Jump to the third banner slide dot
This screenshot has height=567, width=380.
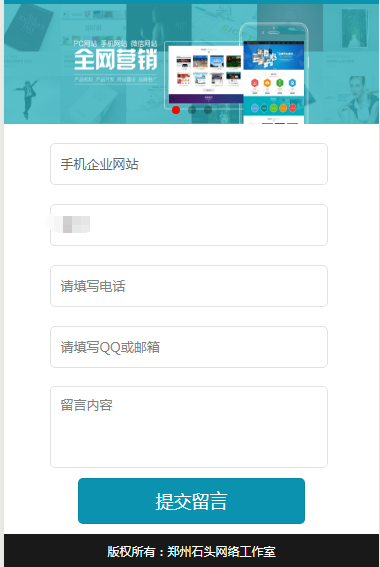[x=208, y=110]
